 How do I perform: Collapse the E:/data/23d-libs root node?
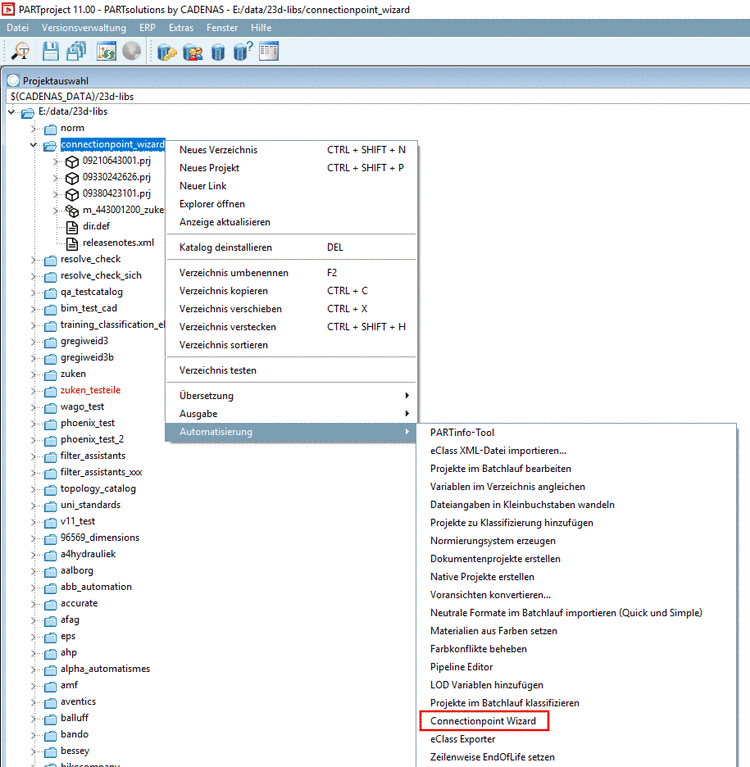(x=11, y=112)
